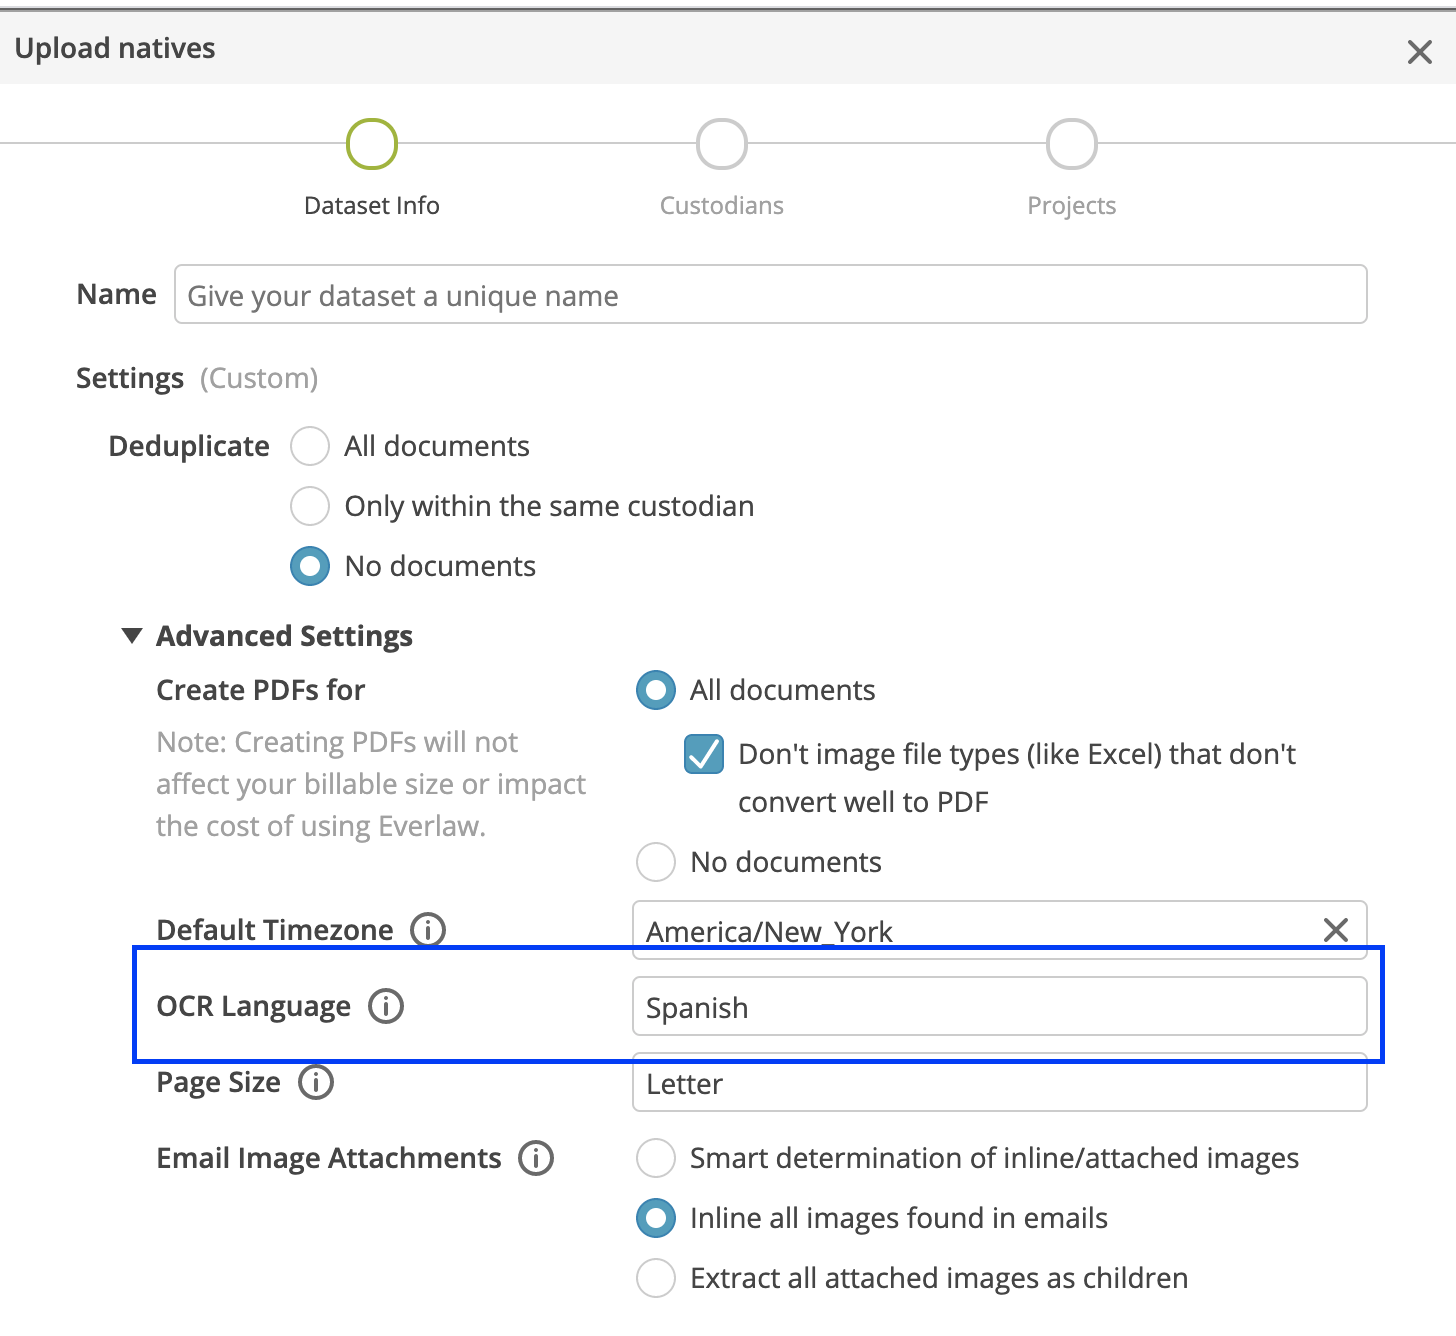Click the Custodians step label

[722, 205]
